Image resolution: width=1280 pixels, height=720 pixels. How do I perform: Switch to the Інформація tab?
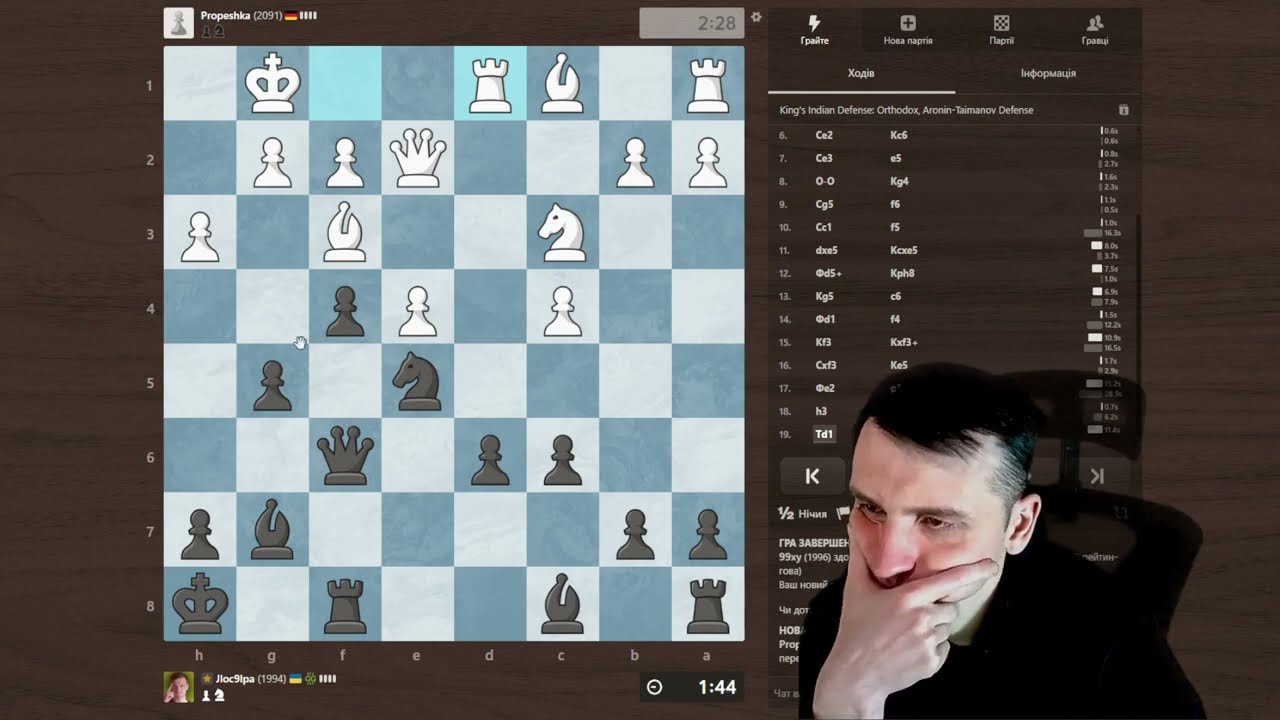coord(1048,74)
